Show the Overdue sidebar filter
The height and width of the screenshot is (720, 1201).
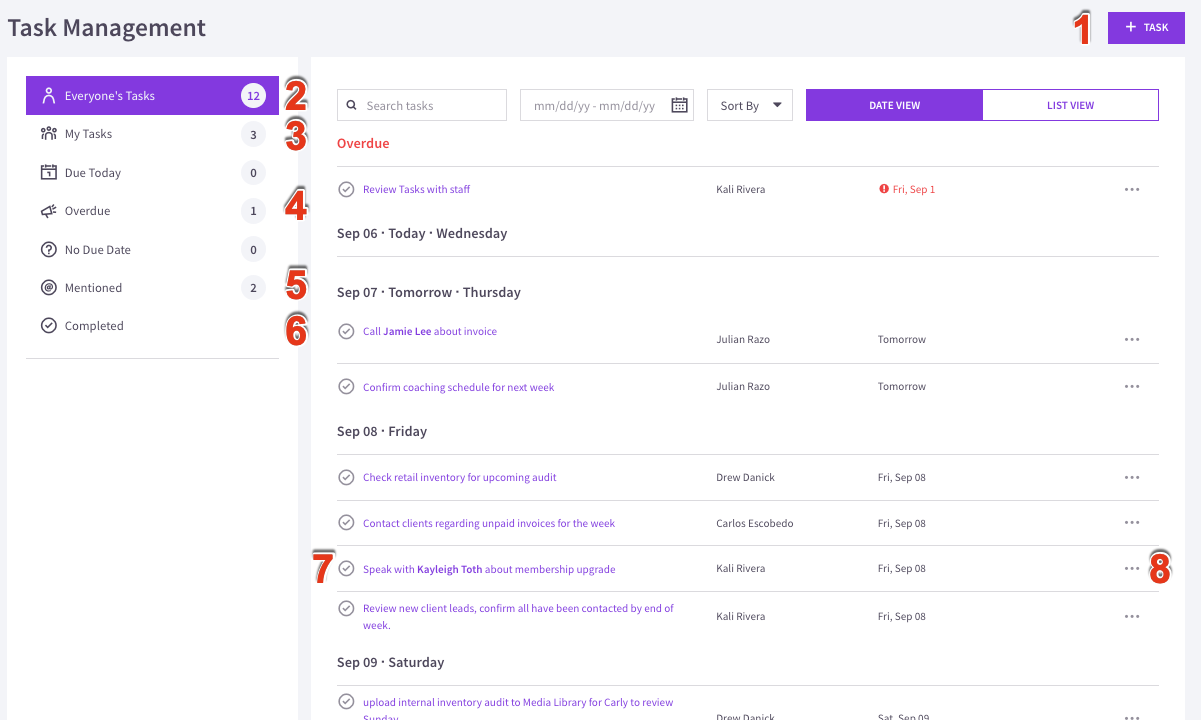pos(152,211)
